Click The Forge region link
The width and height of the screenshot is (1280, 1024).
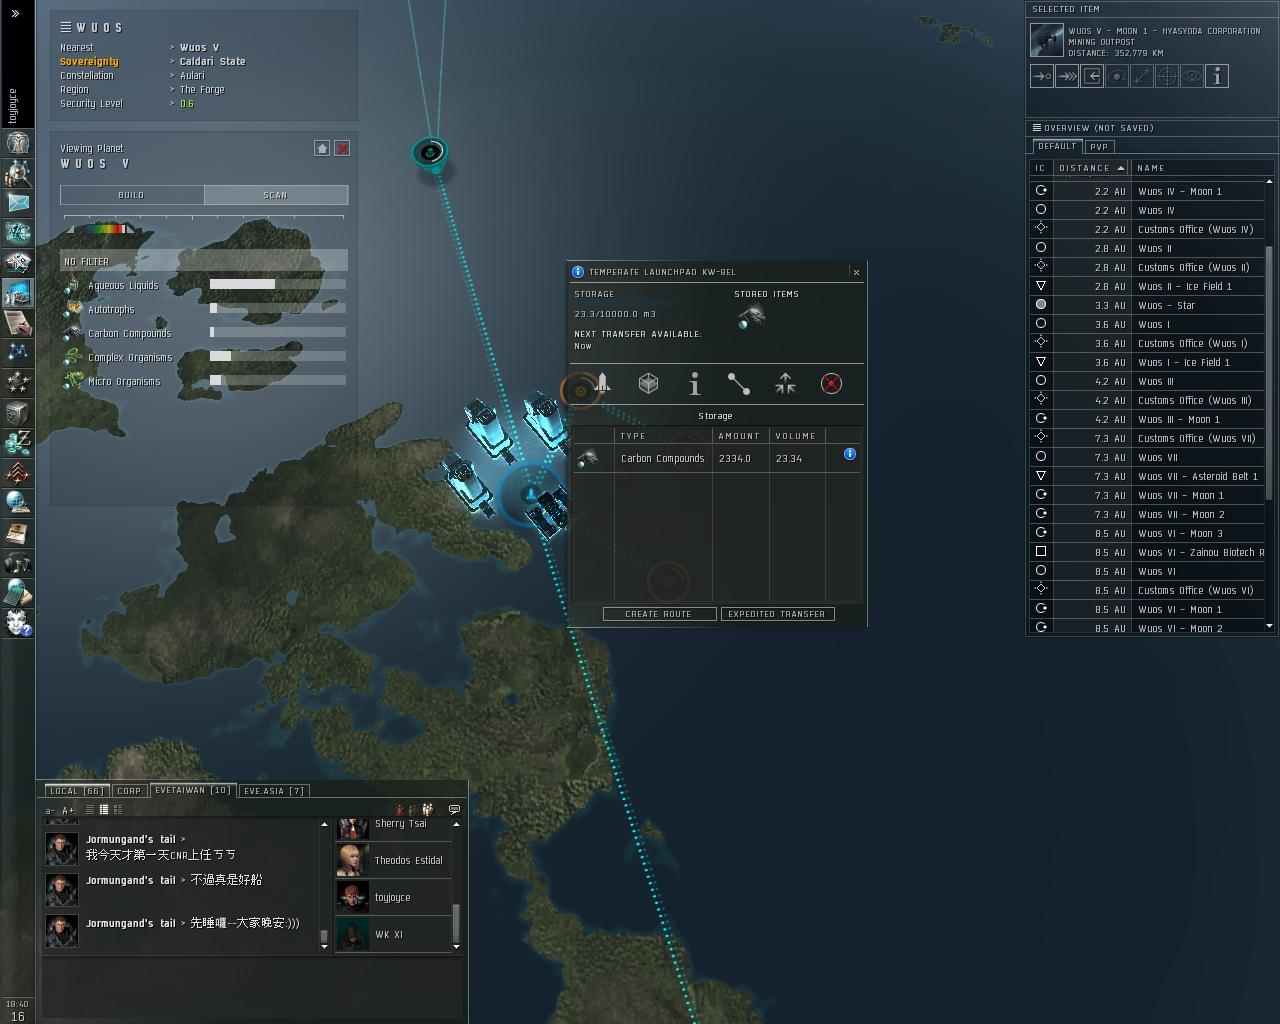pyautogui.click(x=202, y=89)
